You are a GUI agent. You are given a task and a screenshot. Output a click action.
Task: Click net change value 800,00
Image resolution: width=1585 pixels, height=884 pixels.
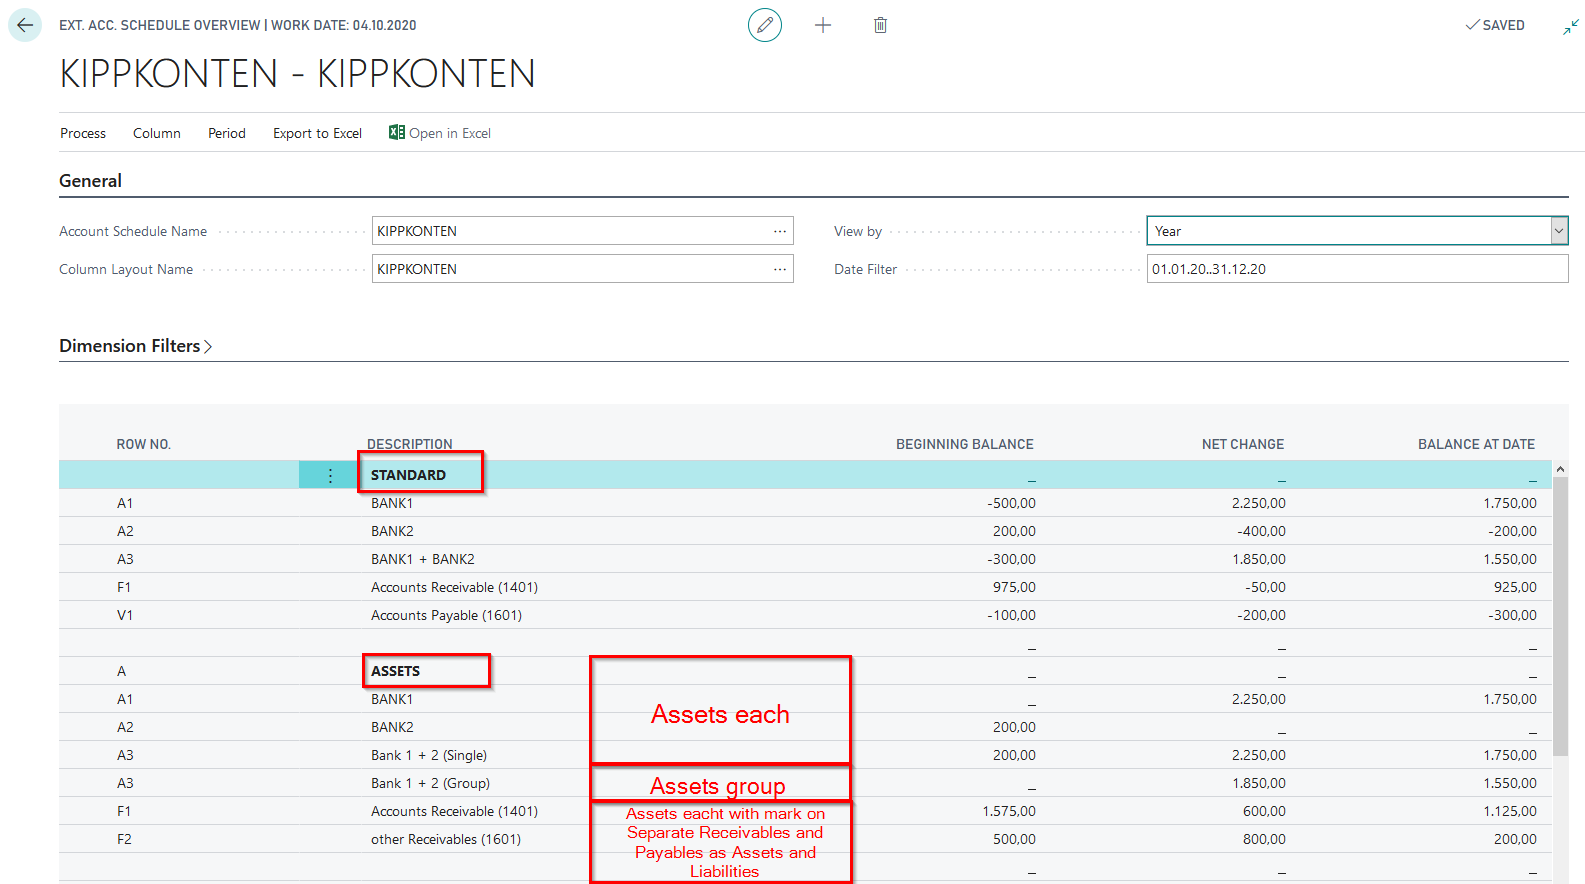(x=1264, y=839)
